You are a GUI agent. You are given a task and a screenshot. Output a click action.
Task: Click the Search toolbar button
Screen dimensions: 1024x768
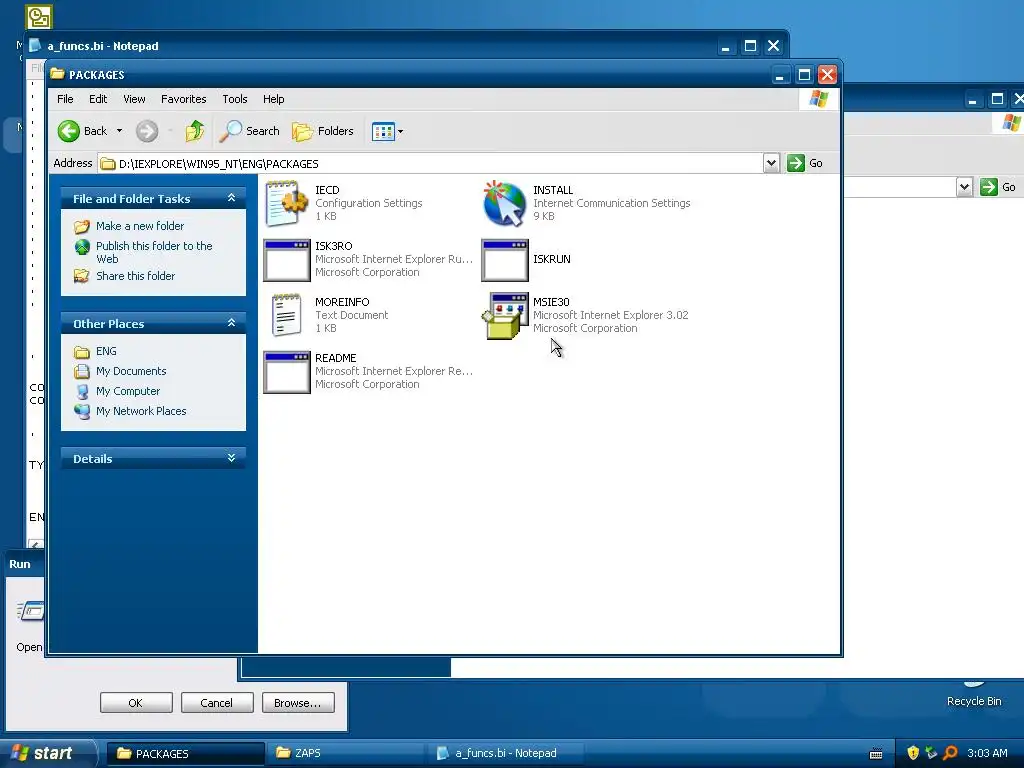pyautogui.click(x=249, y=131)
